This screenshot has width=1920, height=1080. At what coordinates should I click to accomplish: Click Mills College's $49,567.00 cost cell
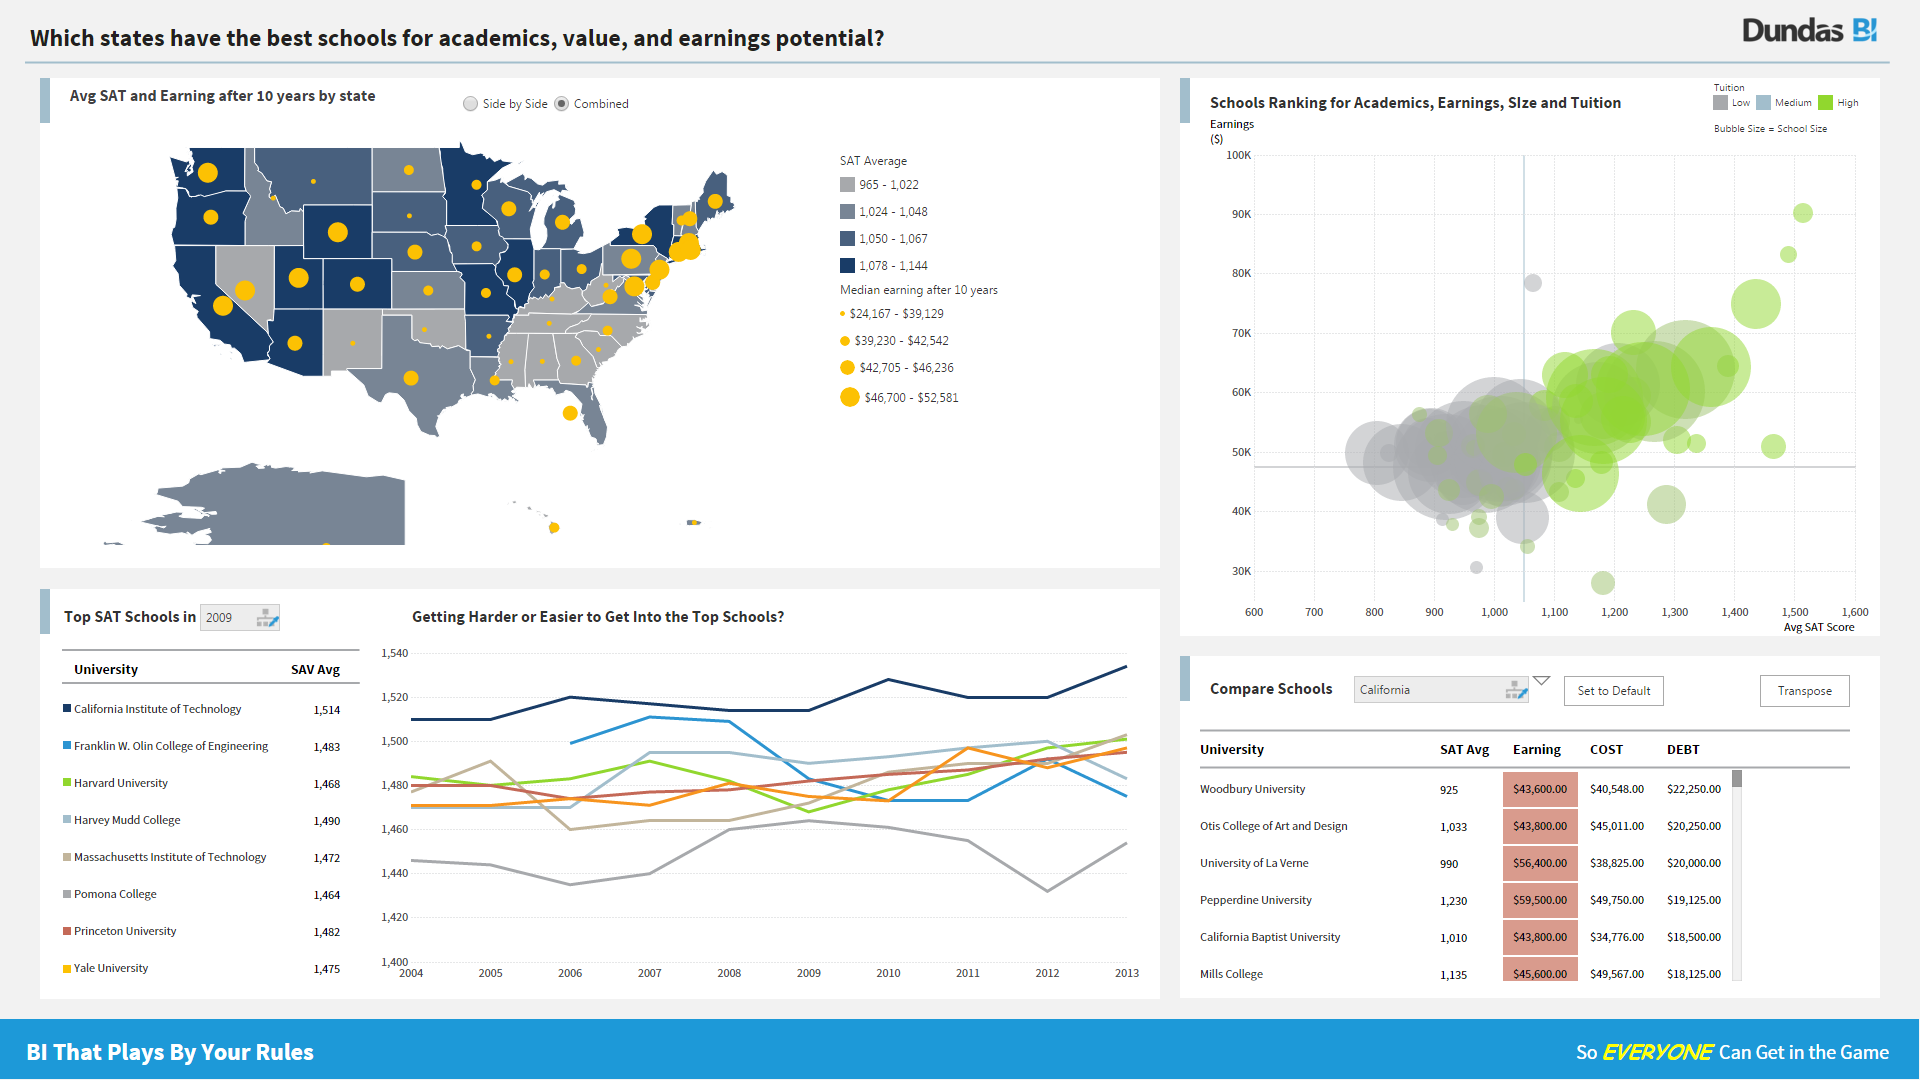pos(1617,974)
